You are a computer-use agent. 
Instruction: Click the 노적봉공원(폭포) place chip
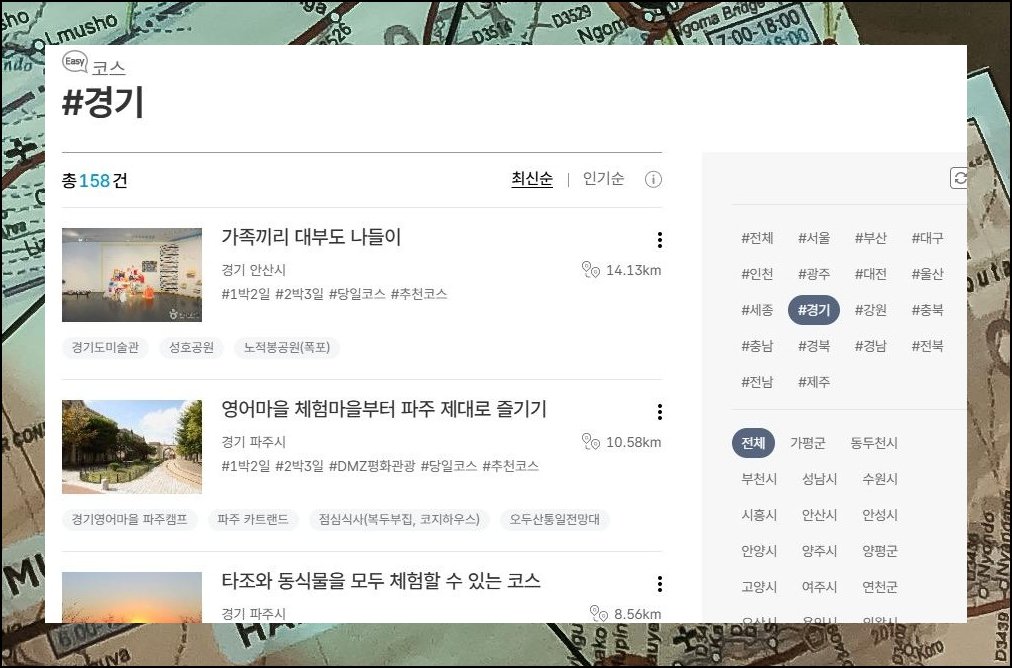point(287,348)
